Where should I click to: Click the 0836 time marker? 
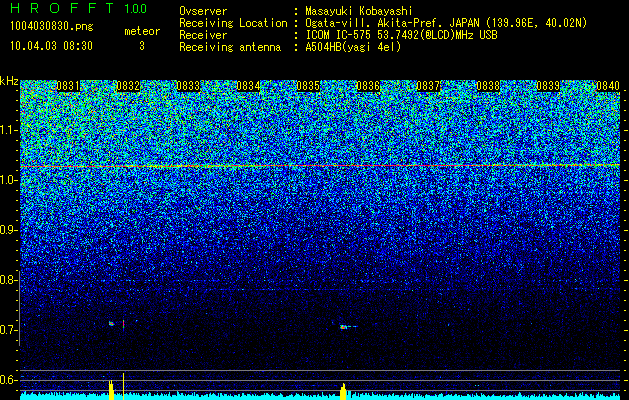[368, 86]
